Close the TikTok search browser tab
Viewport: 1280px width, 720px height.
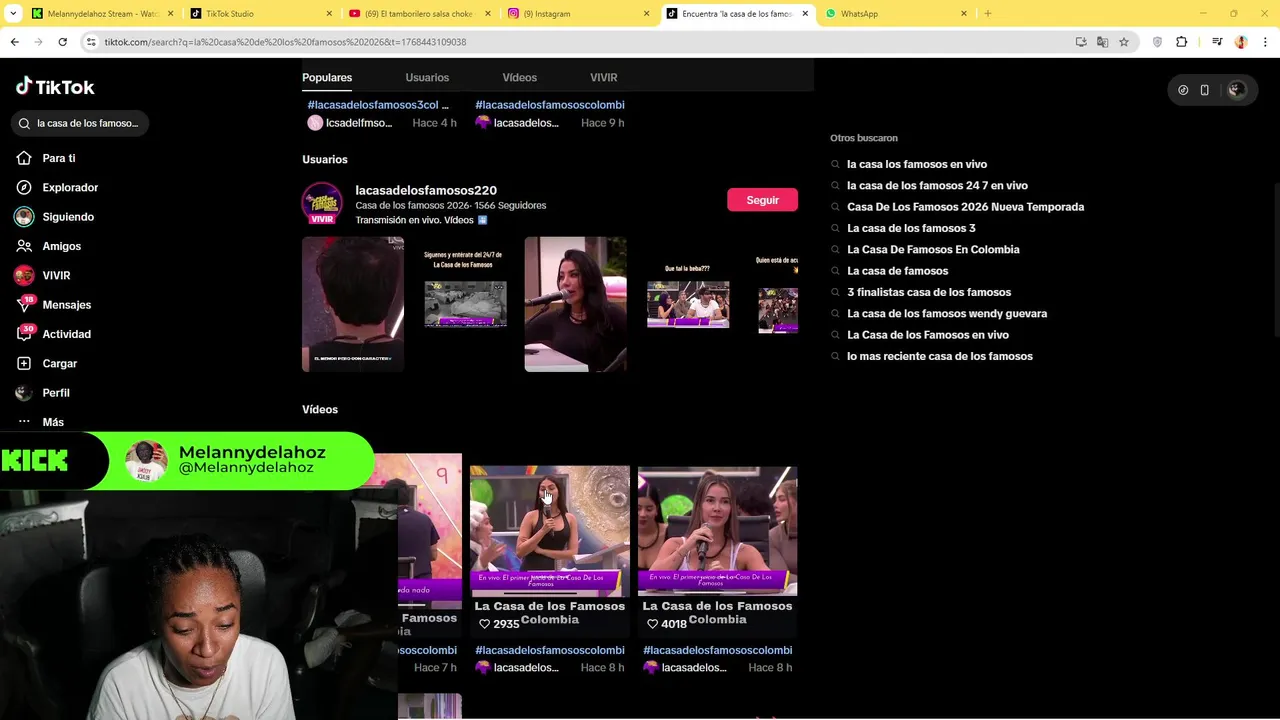[x=805, y=13]
